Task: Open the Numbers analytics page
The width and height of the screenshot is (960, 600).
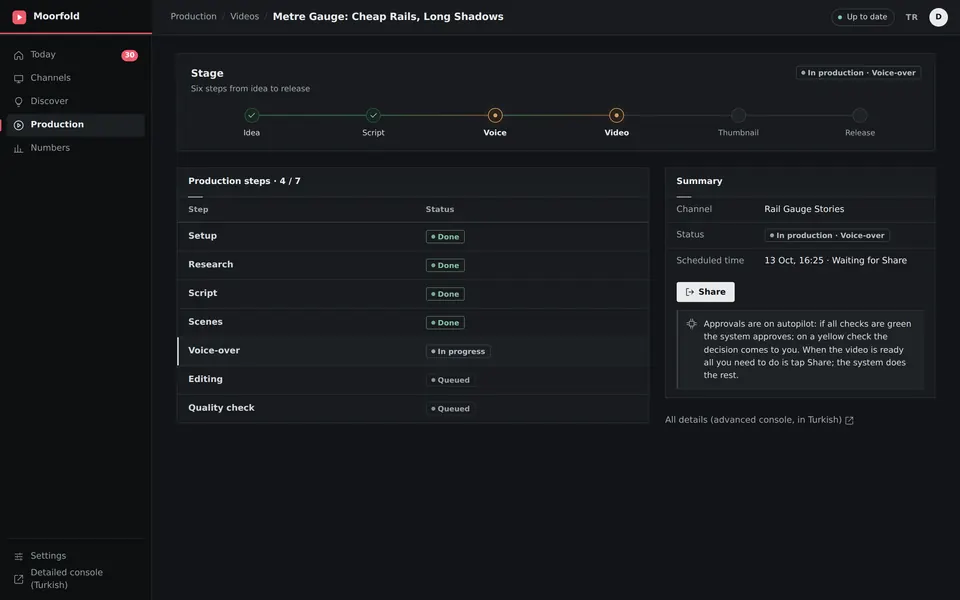Action: click(76, 148)
